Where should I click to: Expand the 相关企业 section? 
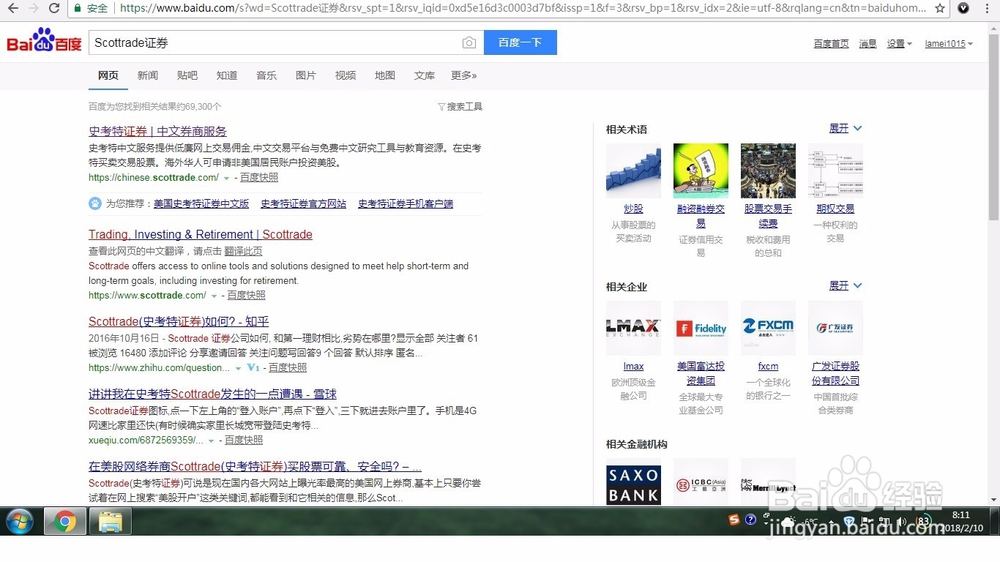tap(845, 286)
